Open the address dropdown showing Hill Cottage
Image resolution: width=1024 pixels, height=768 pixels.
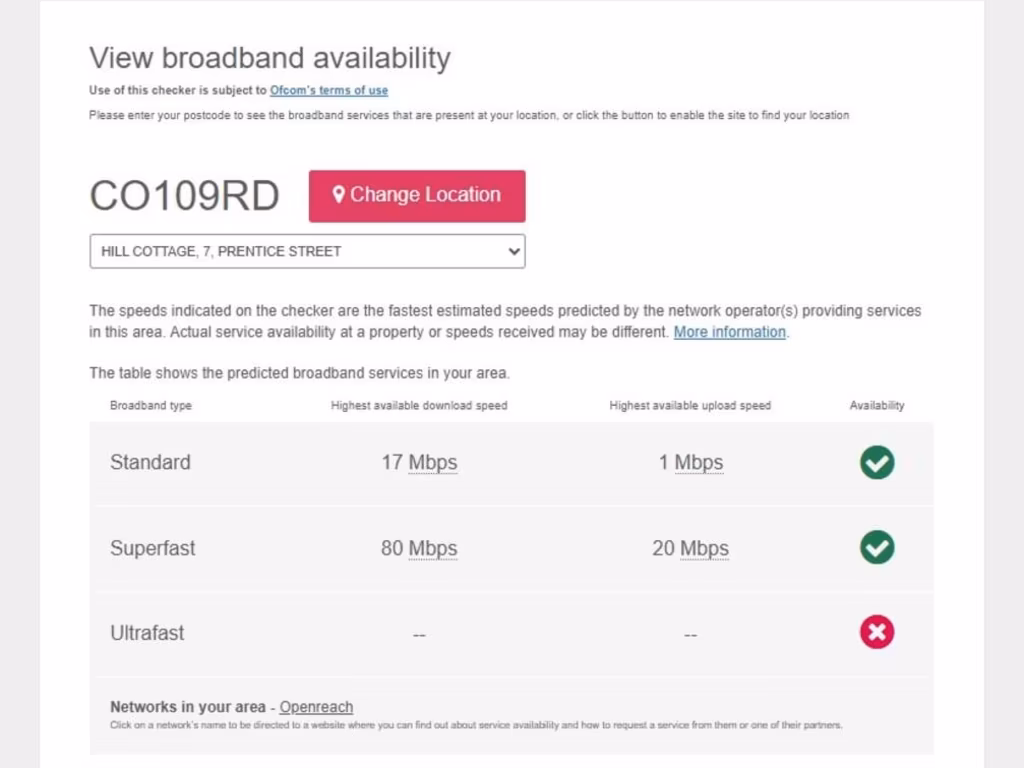point(307,251)
